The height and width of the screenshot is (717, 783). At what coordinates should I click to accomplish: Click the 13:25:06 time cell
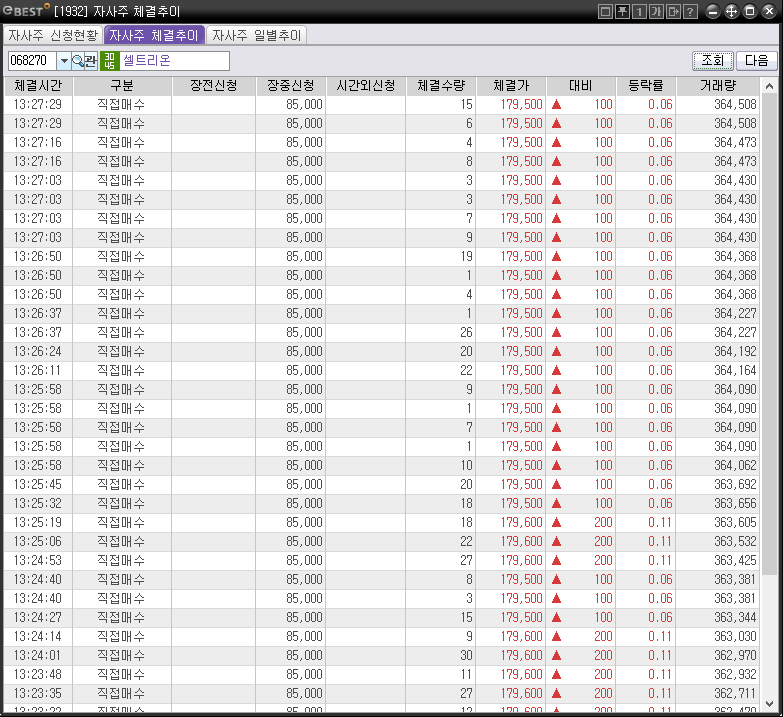[38, 541]
